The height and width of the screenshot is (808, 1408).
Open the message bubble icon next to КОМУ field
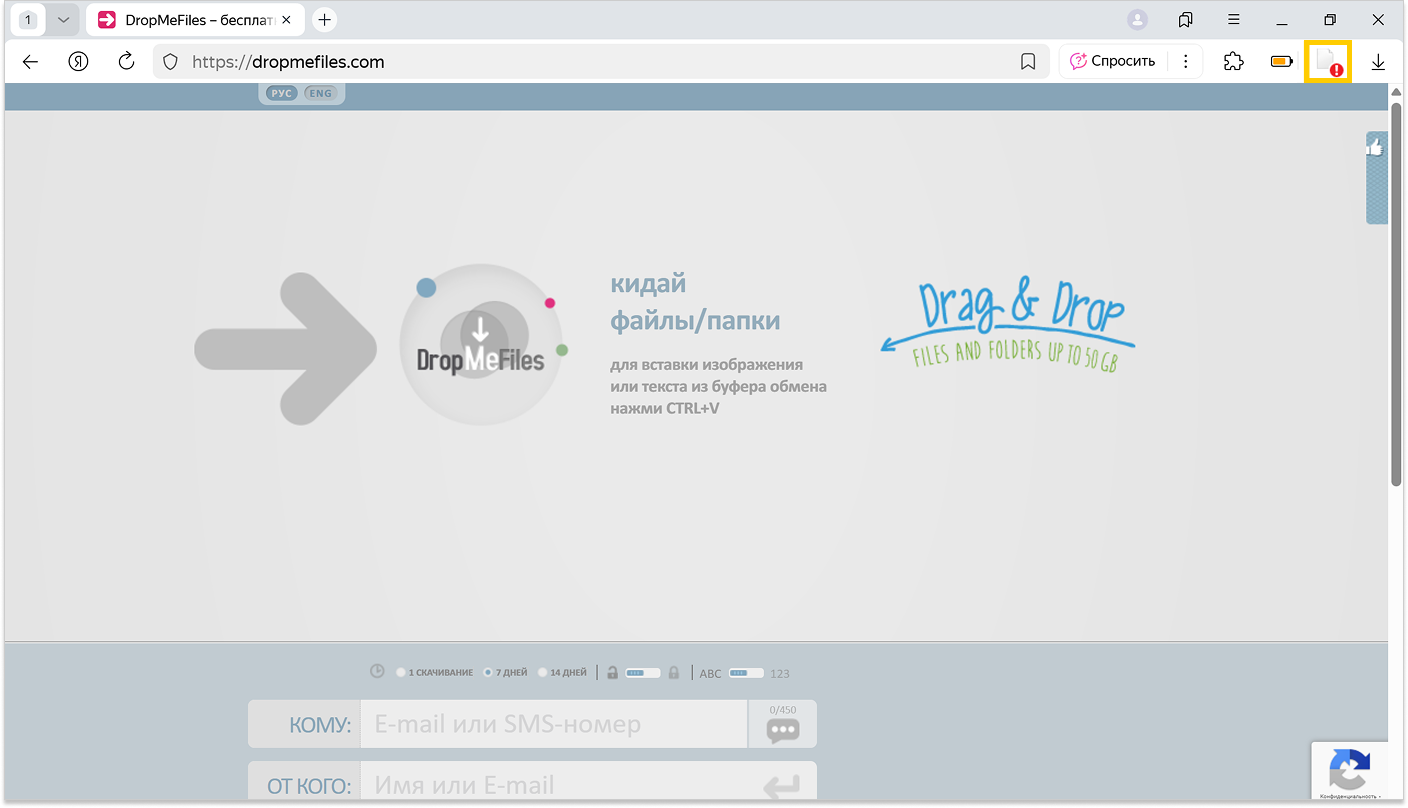pos(782,730)
